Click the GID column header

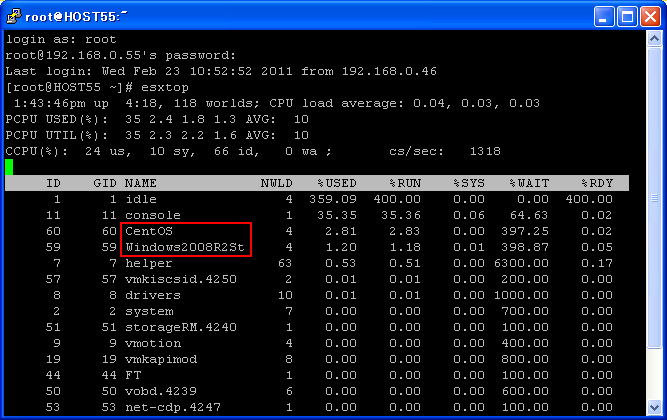click(x=105, y=183)
